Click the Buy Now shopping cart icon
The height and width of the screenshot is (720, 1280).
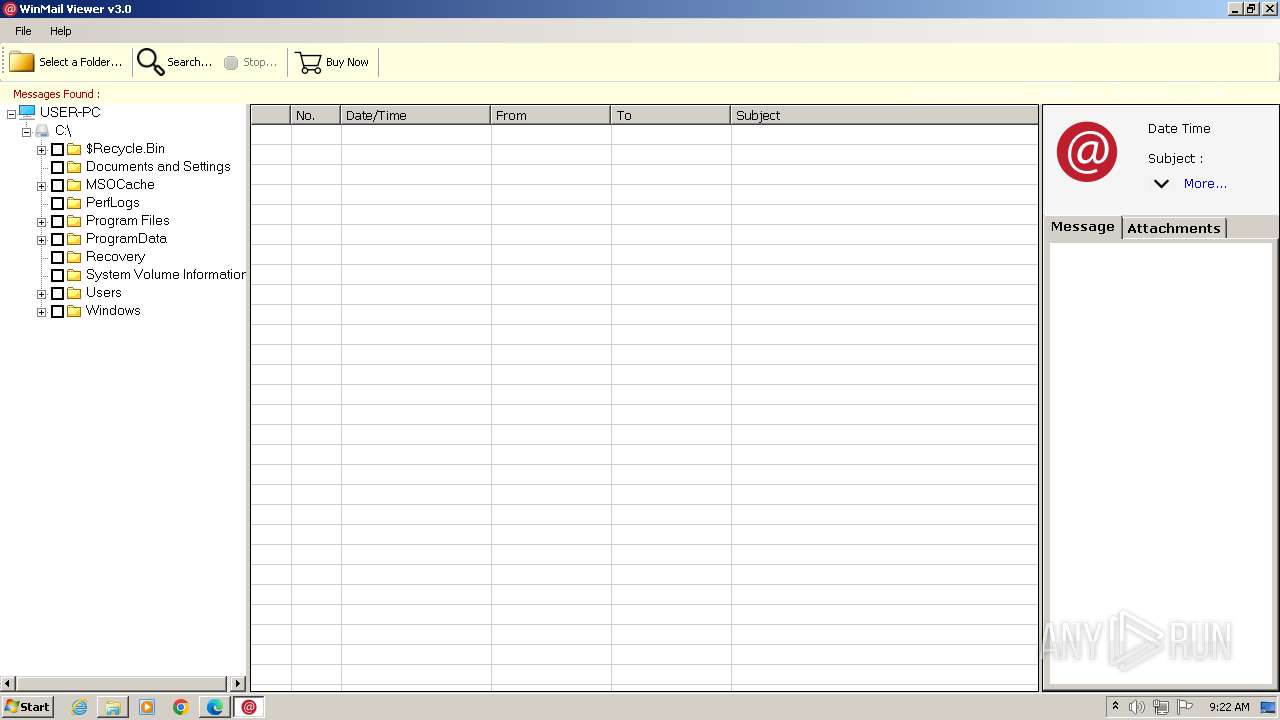(x=309, y=62)
